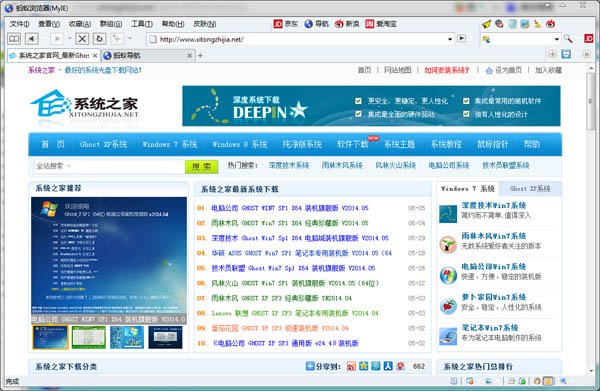Expand the 全站搜索 category dropdown

click(x=69, y=166)
